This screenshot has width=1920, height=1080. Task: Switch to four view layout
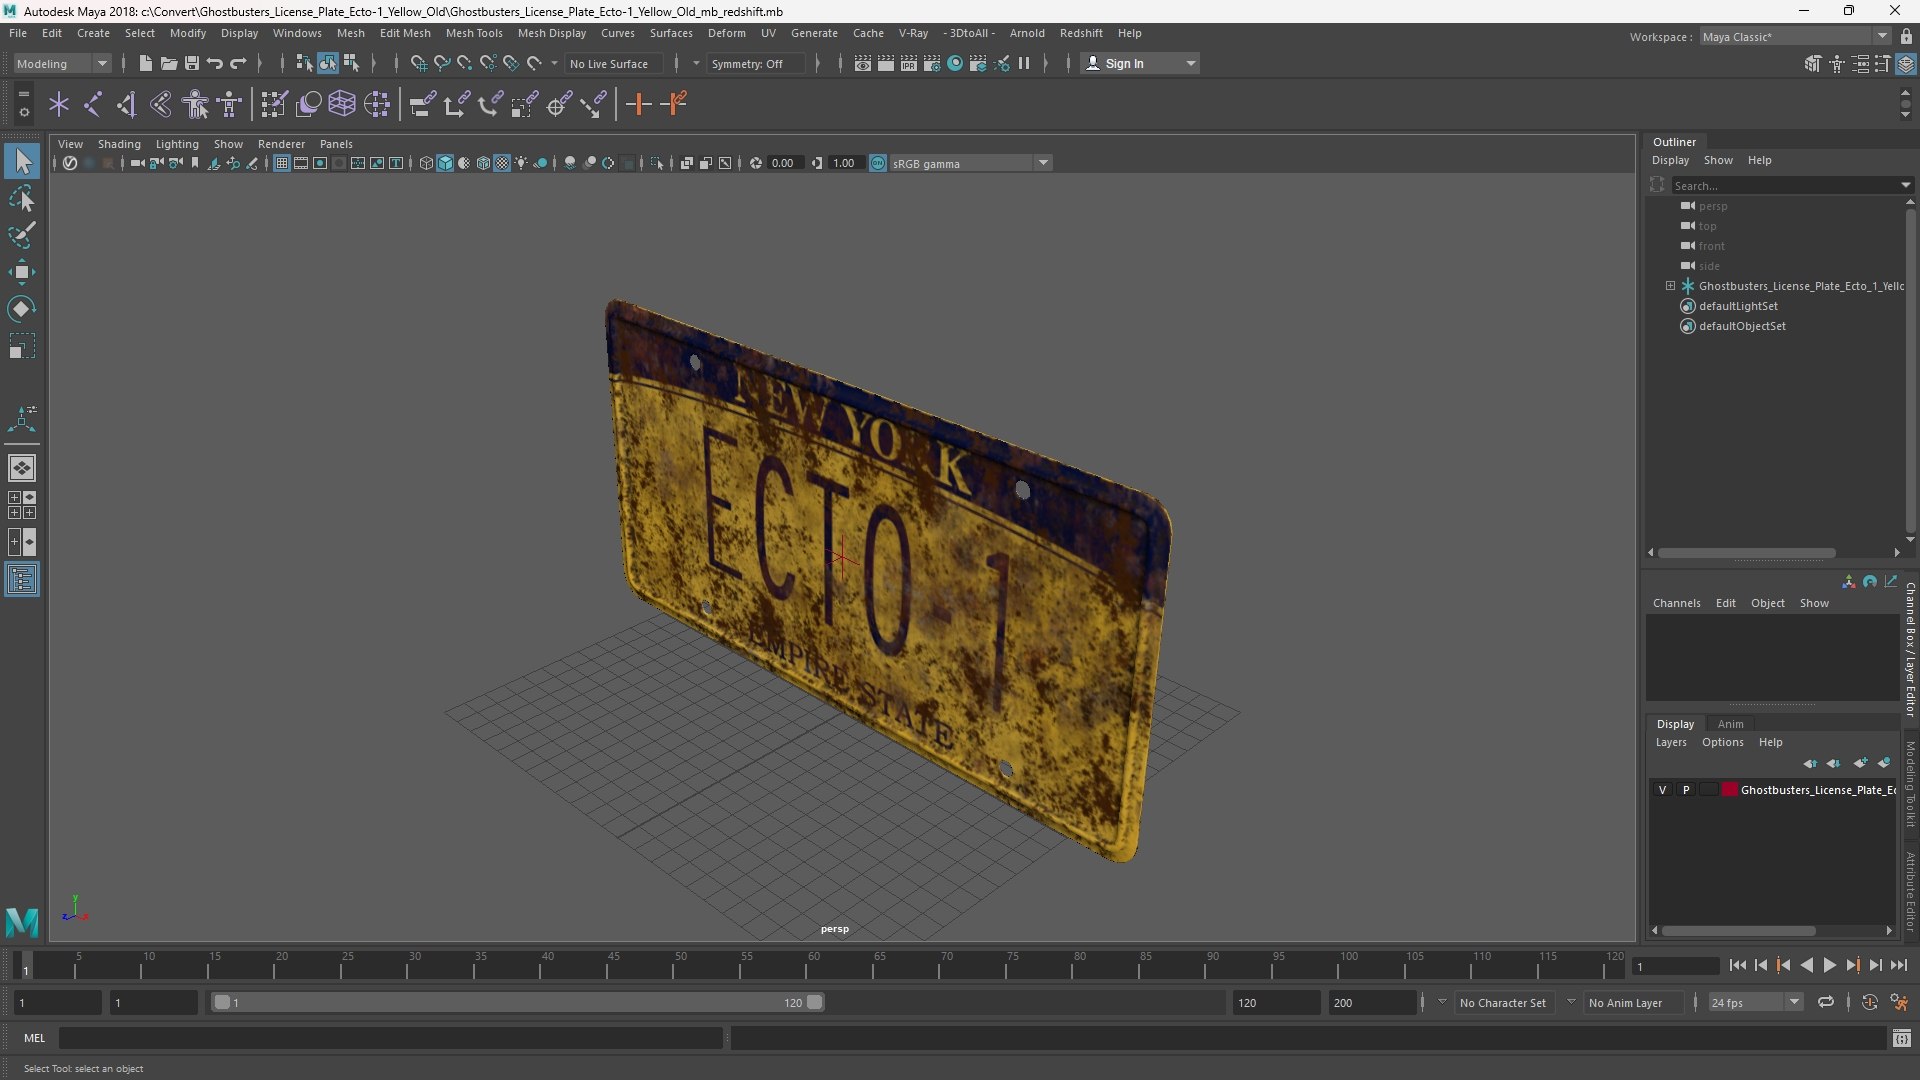pyautogui.click(x=22, y=505)
